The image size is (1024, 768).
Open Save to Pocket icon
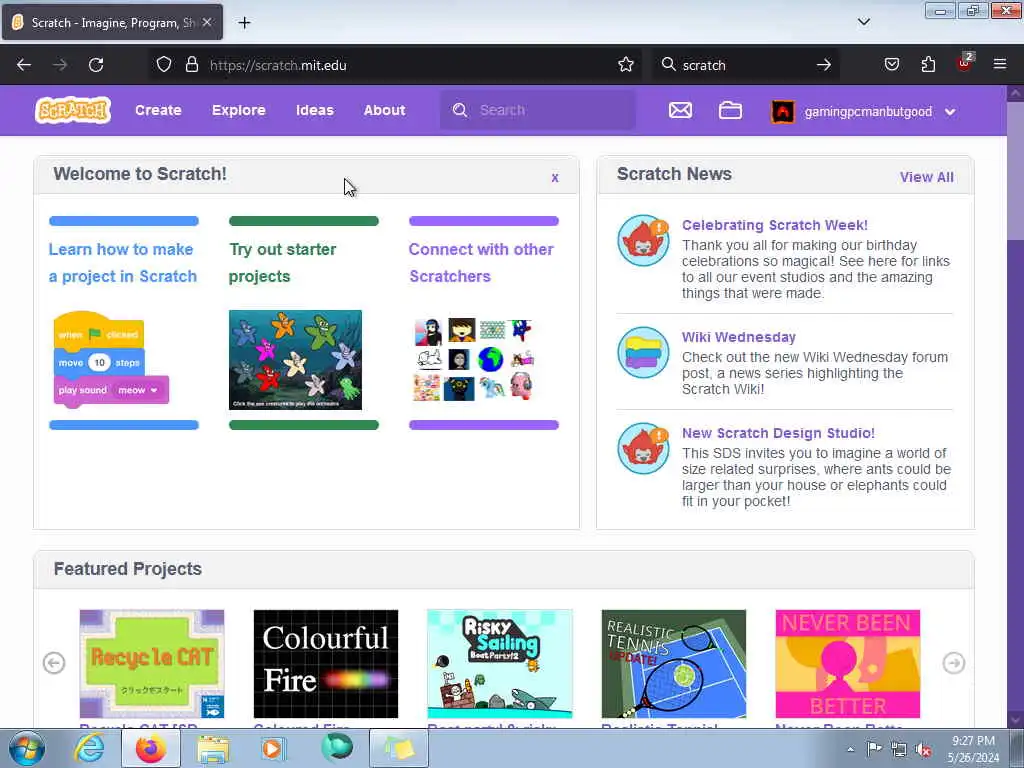click(891, 65)
